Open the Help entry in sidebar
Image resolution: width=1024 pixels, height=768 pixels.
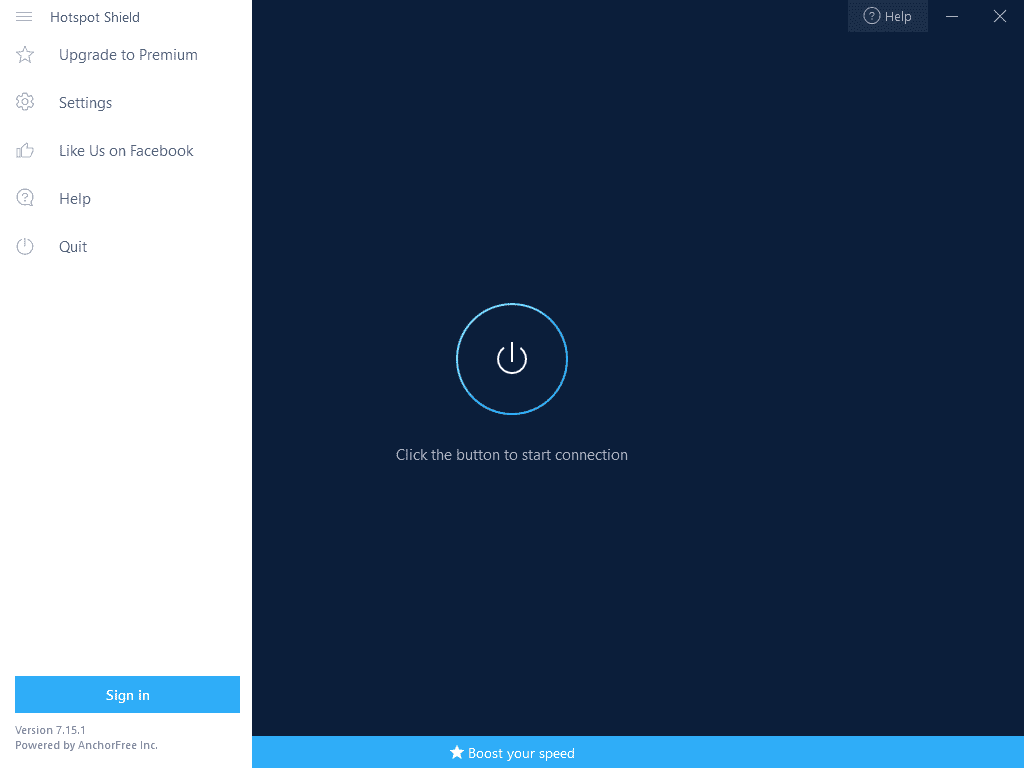coord(126,199)
